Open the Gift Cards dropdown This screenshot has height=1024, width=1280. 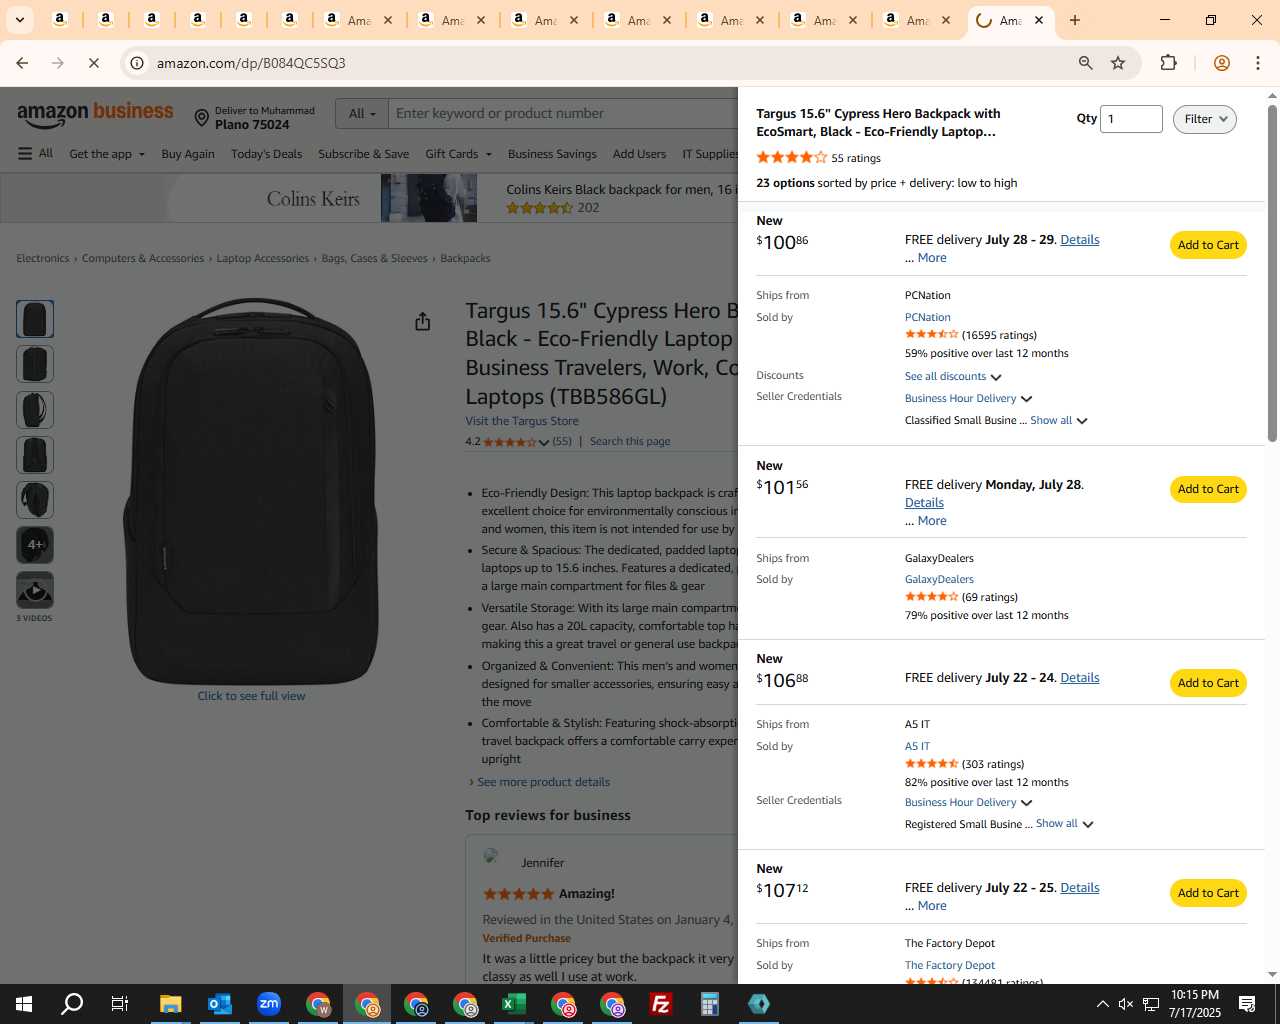[x=458, y=154]
